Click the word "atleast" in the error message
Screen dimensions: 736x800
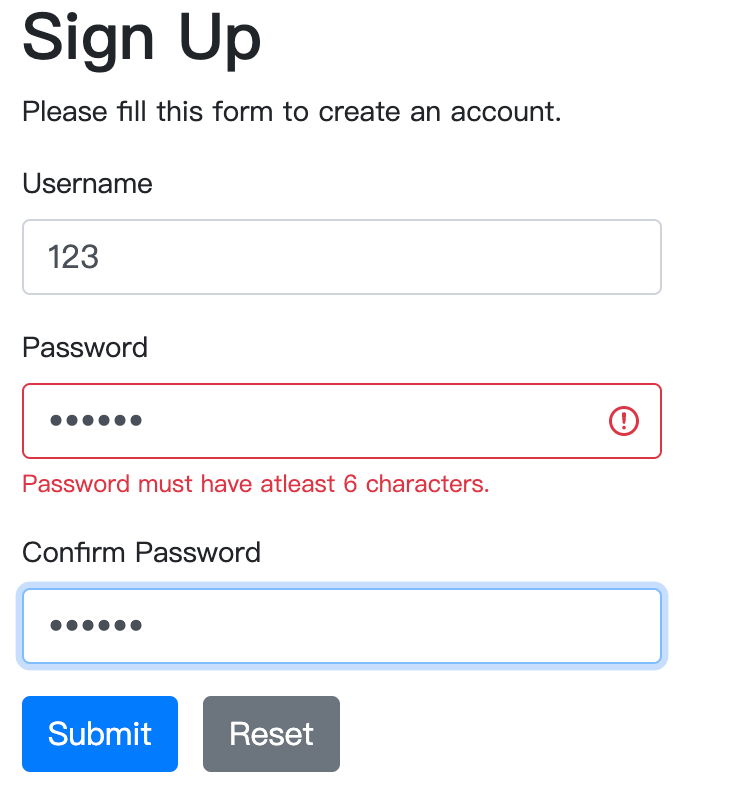[x=297, y=485]
